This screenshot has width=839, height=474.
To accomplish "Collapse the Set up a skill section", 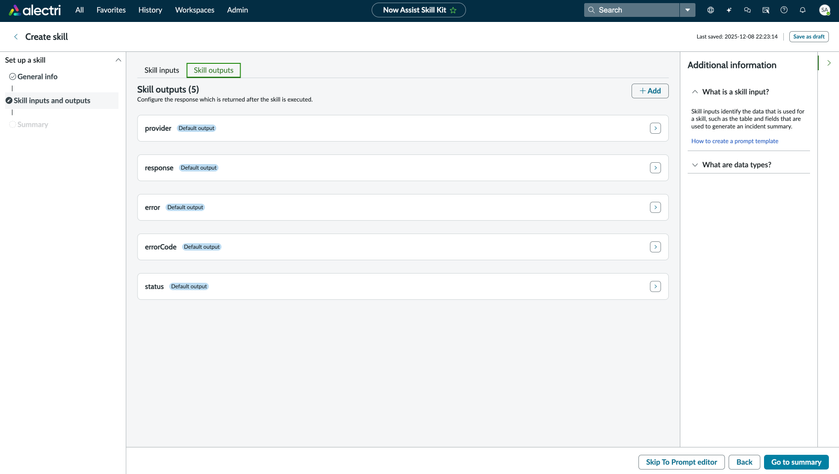I will click(x=118, y=60).
